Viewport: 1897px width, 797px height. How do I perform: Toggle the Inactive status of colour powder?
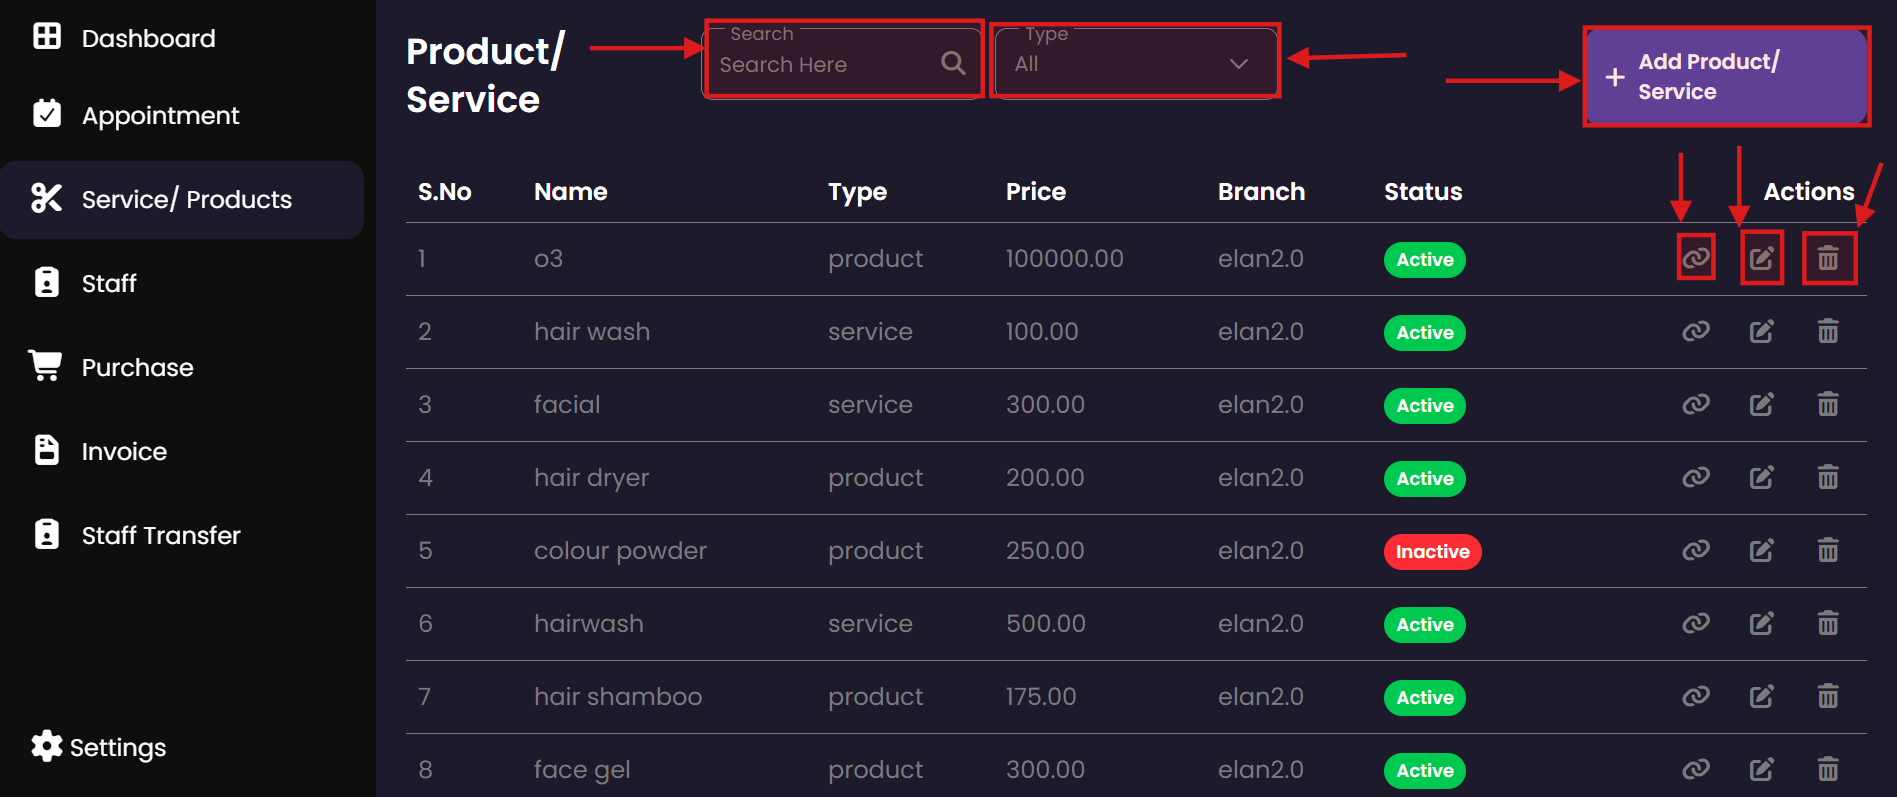point(1431,551)
